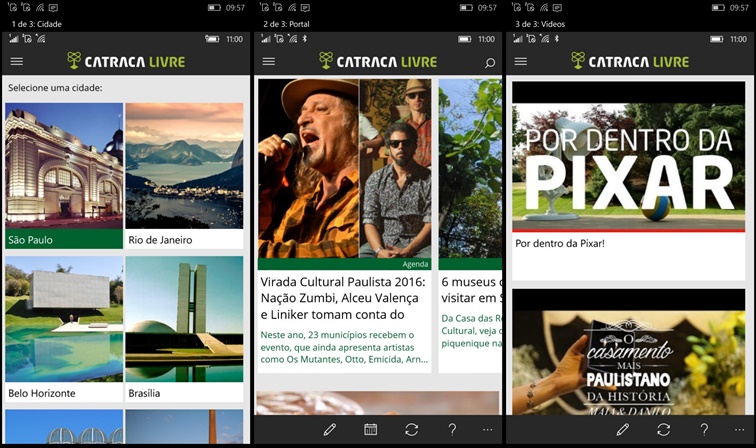Tap the "Selecione uma cidade:" label
This screenshot has height=448, width=756.
coord(55,88)
